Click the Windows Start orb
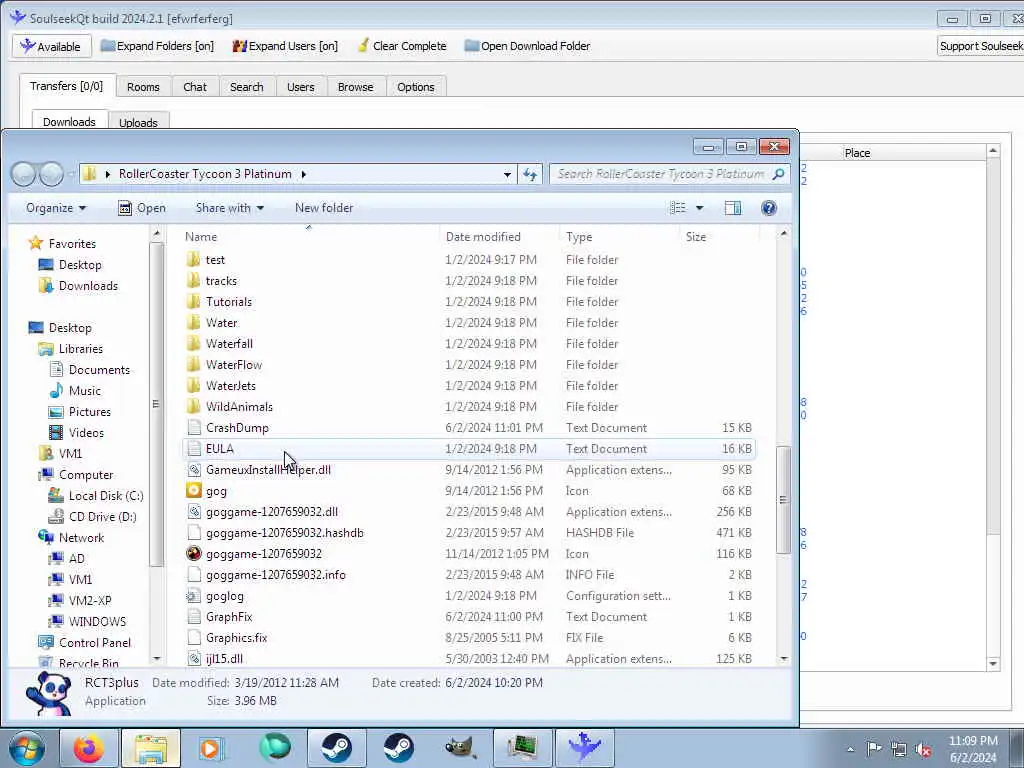 (27, 748)
